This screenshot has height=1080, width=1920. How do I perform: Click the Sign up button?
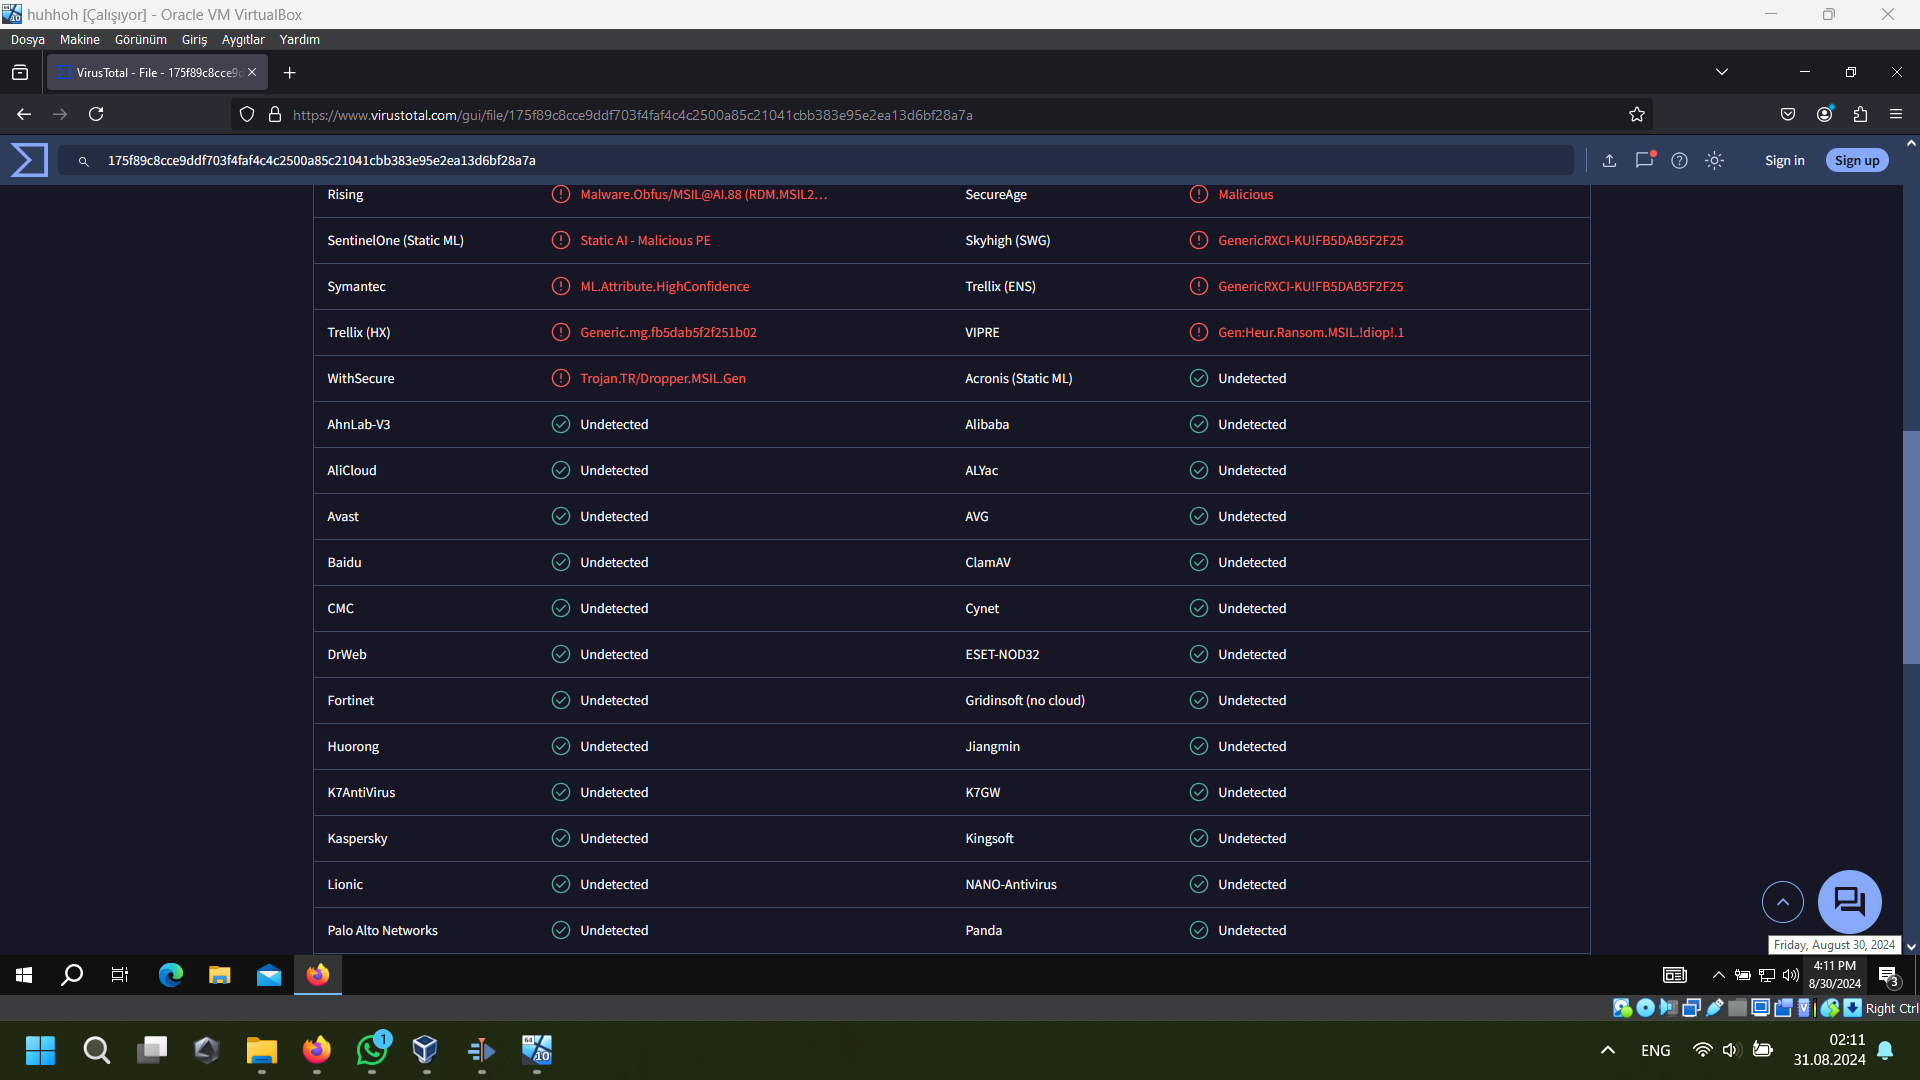point(1856,160)
